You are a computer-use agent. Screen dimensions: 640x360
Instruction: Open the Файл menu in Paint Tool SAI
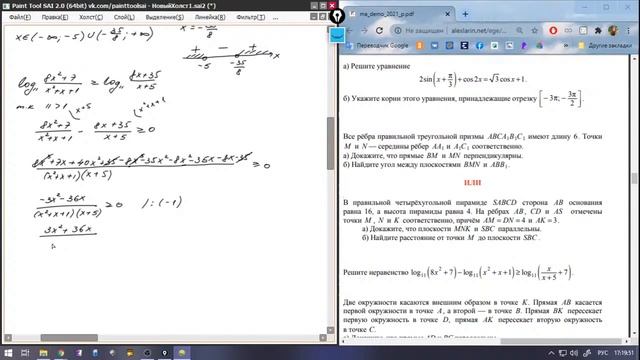(x=20, y=17)
